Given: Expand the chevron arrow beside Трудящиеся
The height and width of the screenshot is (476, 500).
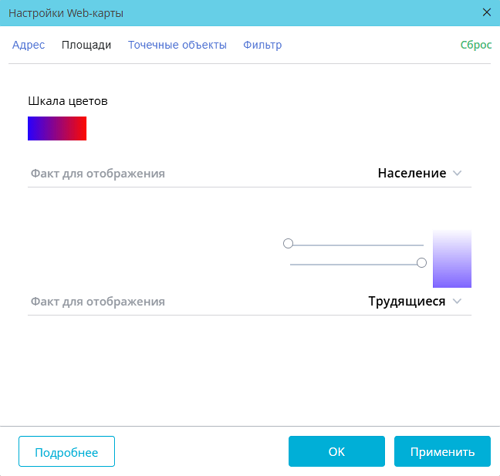Looking at the screenshot, I should click(457, 301).
